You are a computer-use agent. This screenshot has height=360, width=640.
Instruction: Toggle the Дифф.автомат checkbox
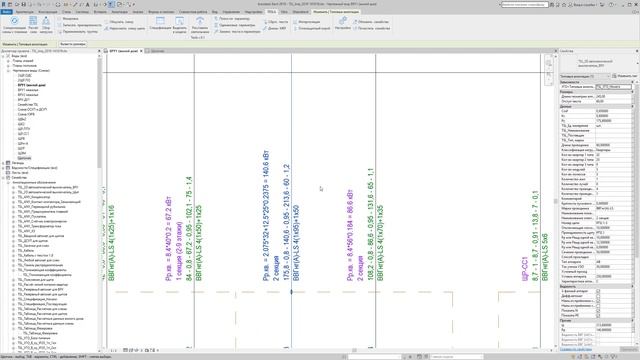coord(598,296)
